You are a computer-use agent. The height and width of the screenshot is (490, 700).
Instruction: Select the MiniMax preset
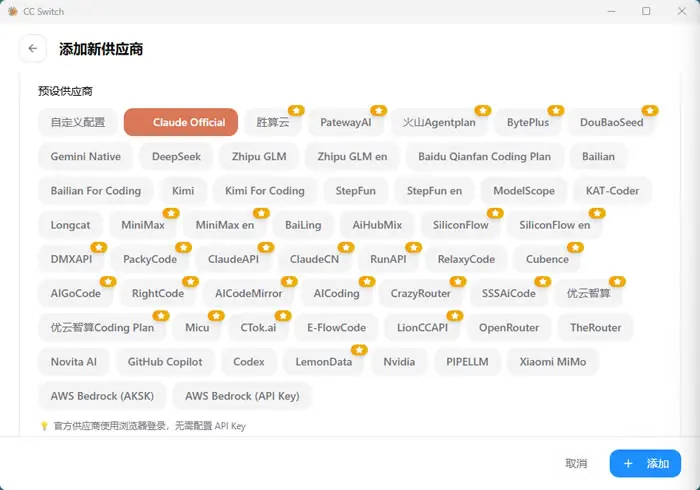pyautogui.click(x=143, y=225)
